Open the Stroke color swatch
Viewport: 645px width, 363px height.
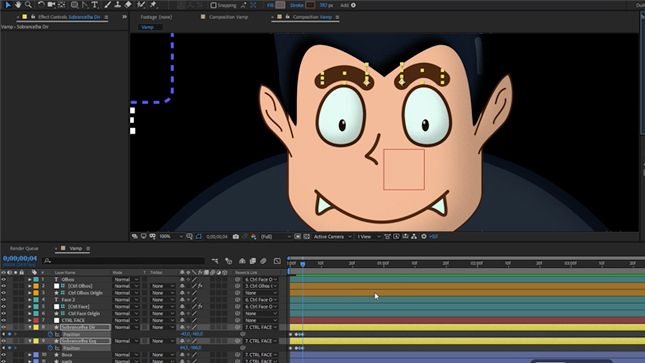pos(311,5)
